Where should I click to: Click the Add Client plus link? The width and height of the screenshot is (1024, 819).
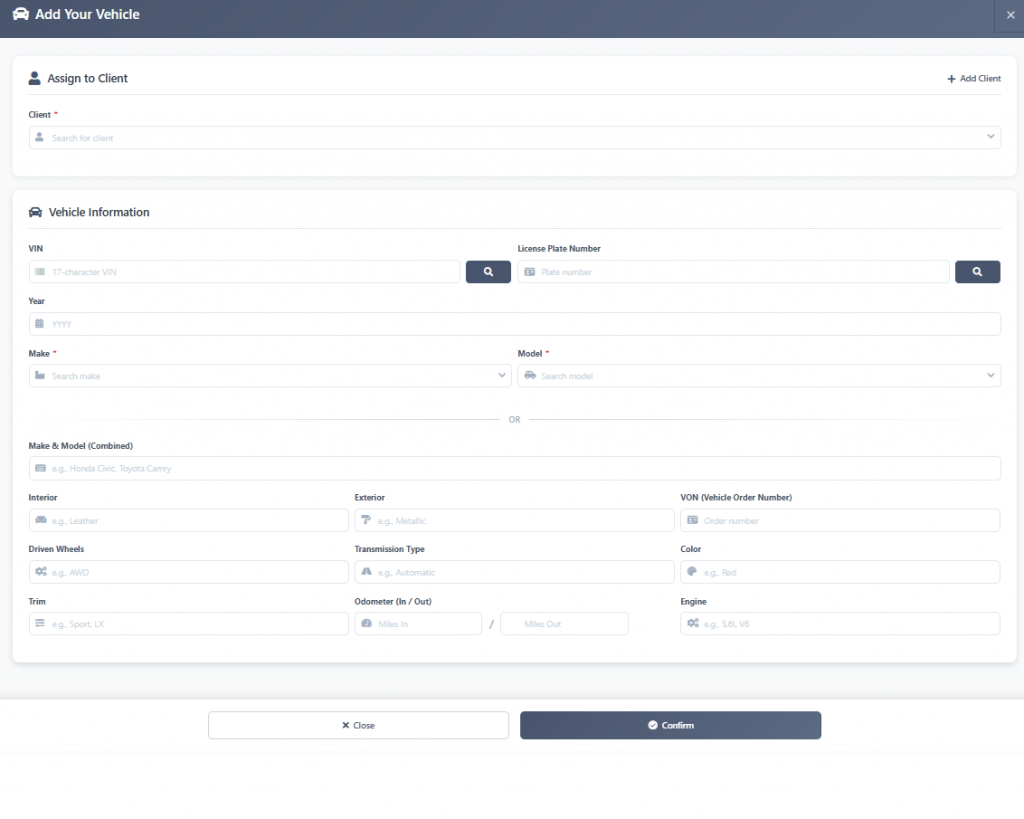(973, 78)
